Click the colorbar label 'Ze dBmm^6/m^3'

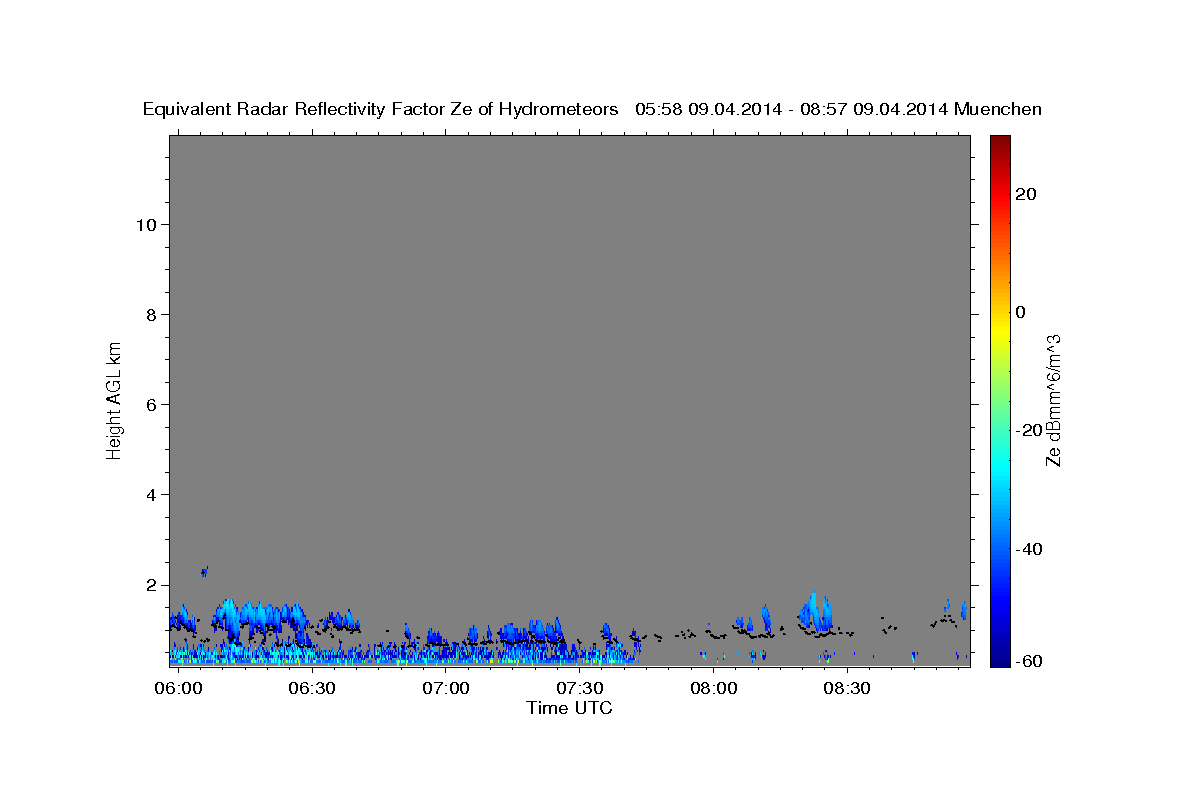coord(1053,400)
